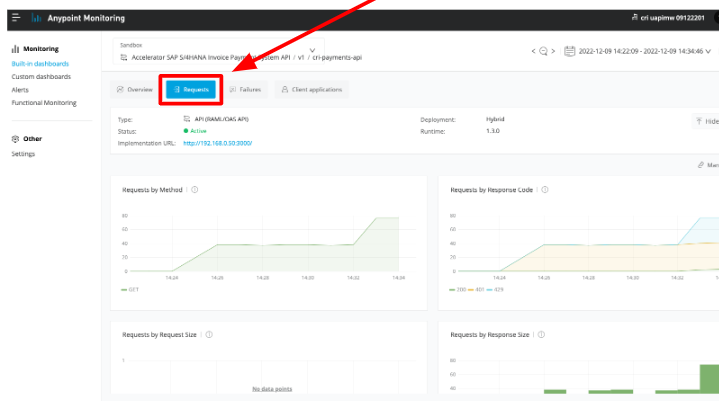Toggle the 429 response code legend
Screen dimensions: 719x401
(x=495, y=290)
